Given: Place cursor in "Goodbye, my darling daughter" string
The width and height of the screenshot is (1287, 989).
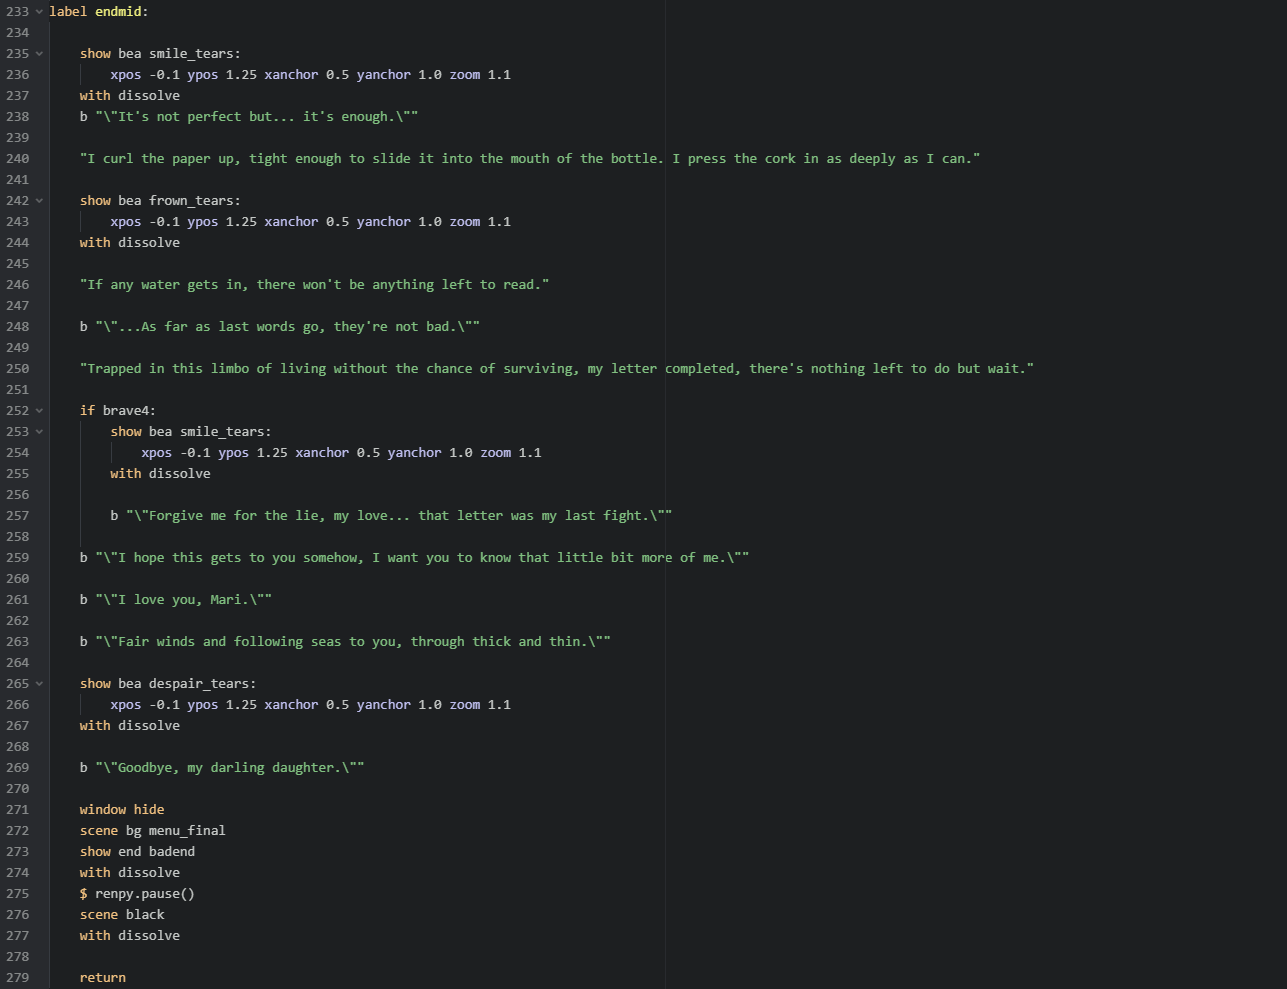Looking at the screenshot, I should pos(229,768).
